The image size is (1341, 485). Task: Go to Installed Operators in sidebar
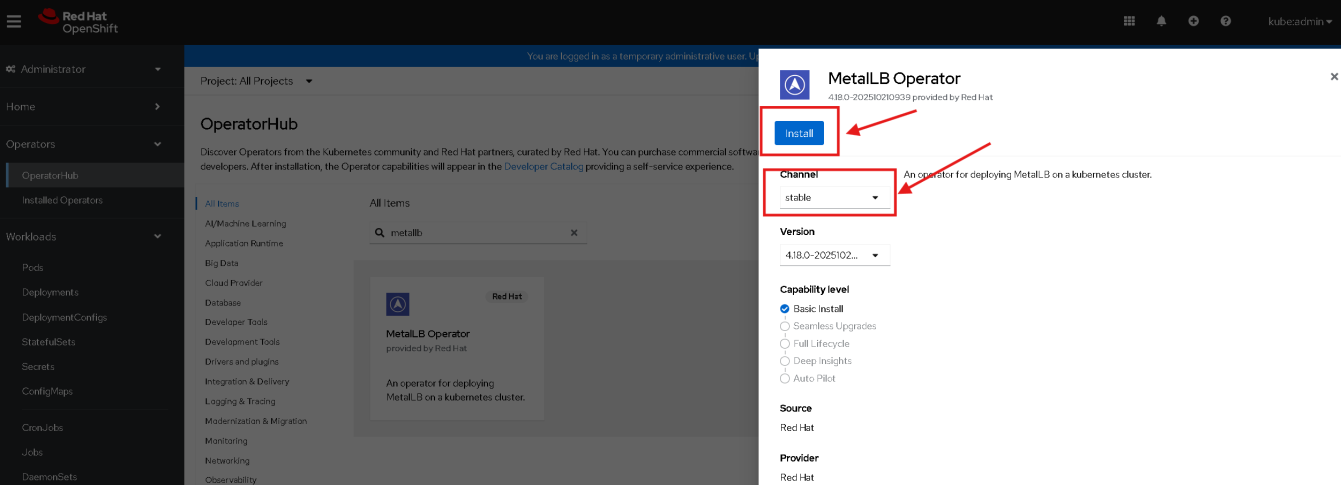(x=62, y=200)
